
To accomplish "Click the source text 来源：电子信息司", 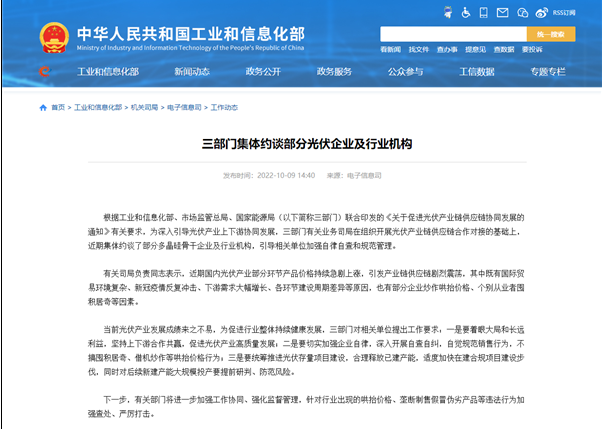I will pyautogui.click(x=354, y=176).
